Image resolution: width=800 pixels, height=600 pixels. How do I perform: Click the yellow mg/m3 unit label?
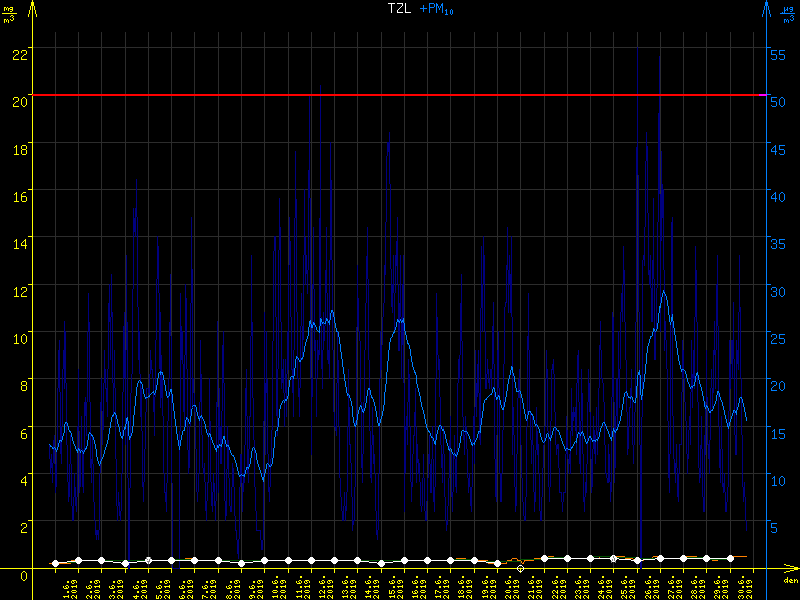pos(8,12)
